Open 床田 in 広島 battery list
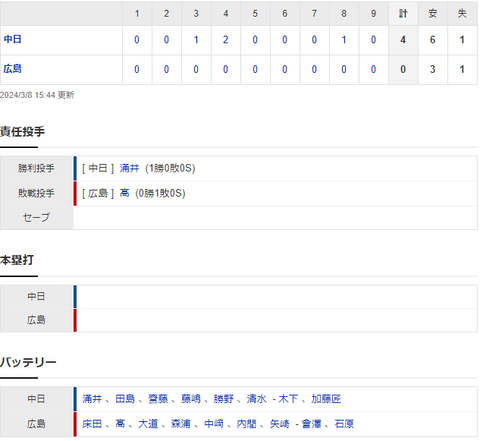 [92, 424]
